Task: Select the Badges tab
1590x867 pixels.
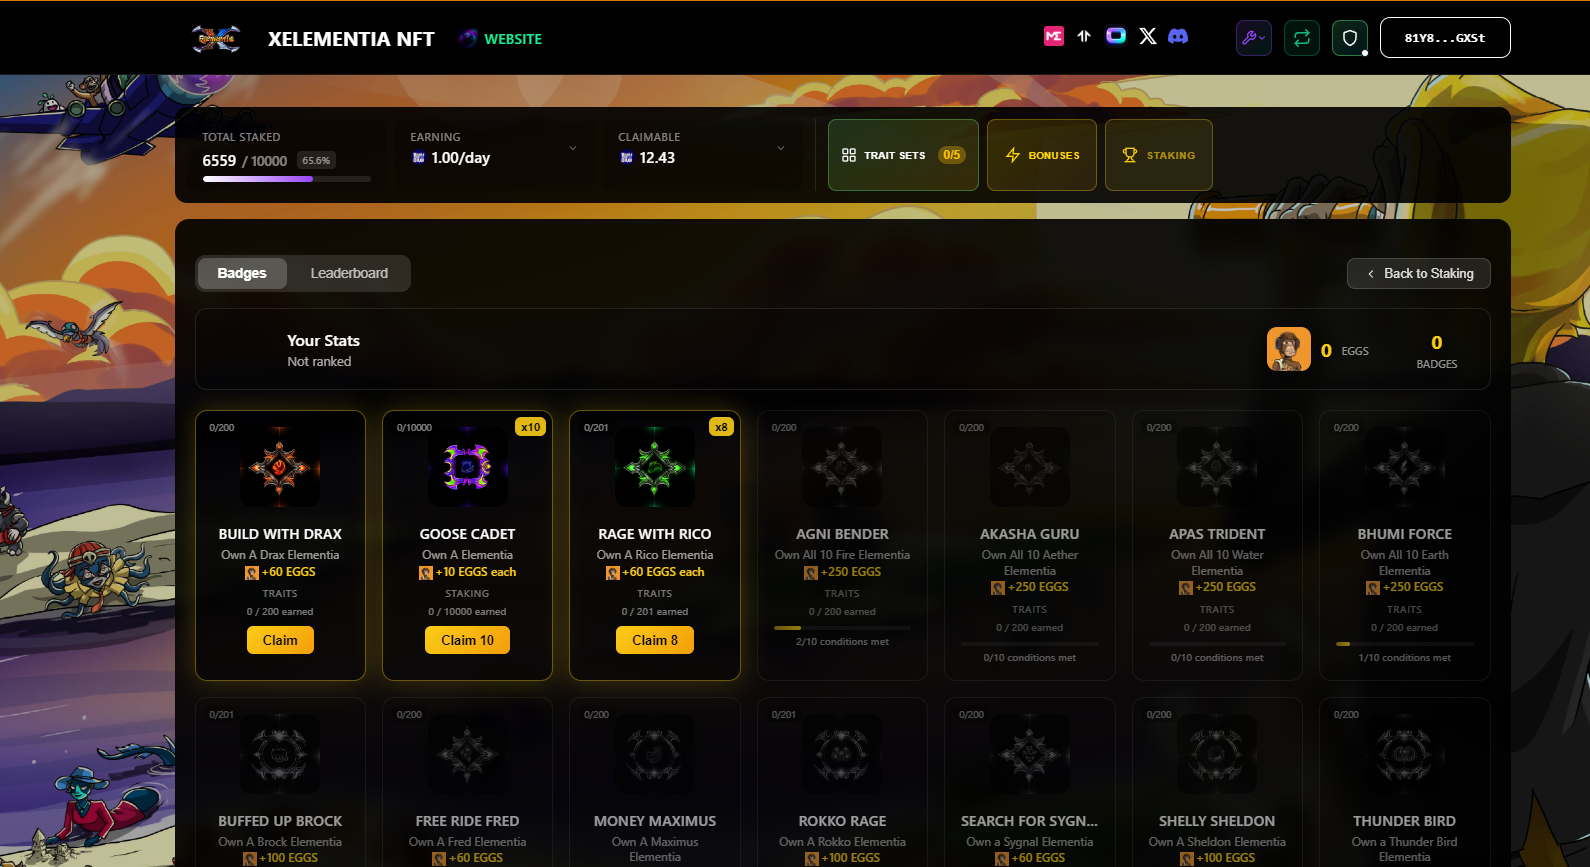Action: (242, 273)
